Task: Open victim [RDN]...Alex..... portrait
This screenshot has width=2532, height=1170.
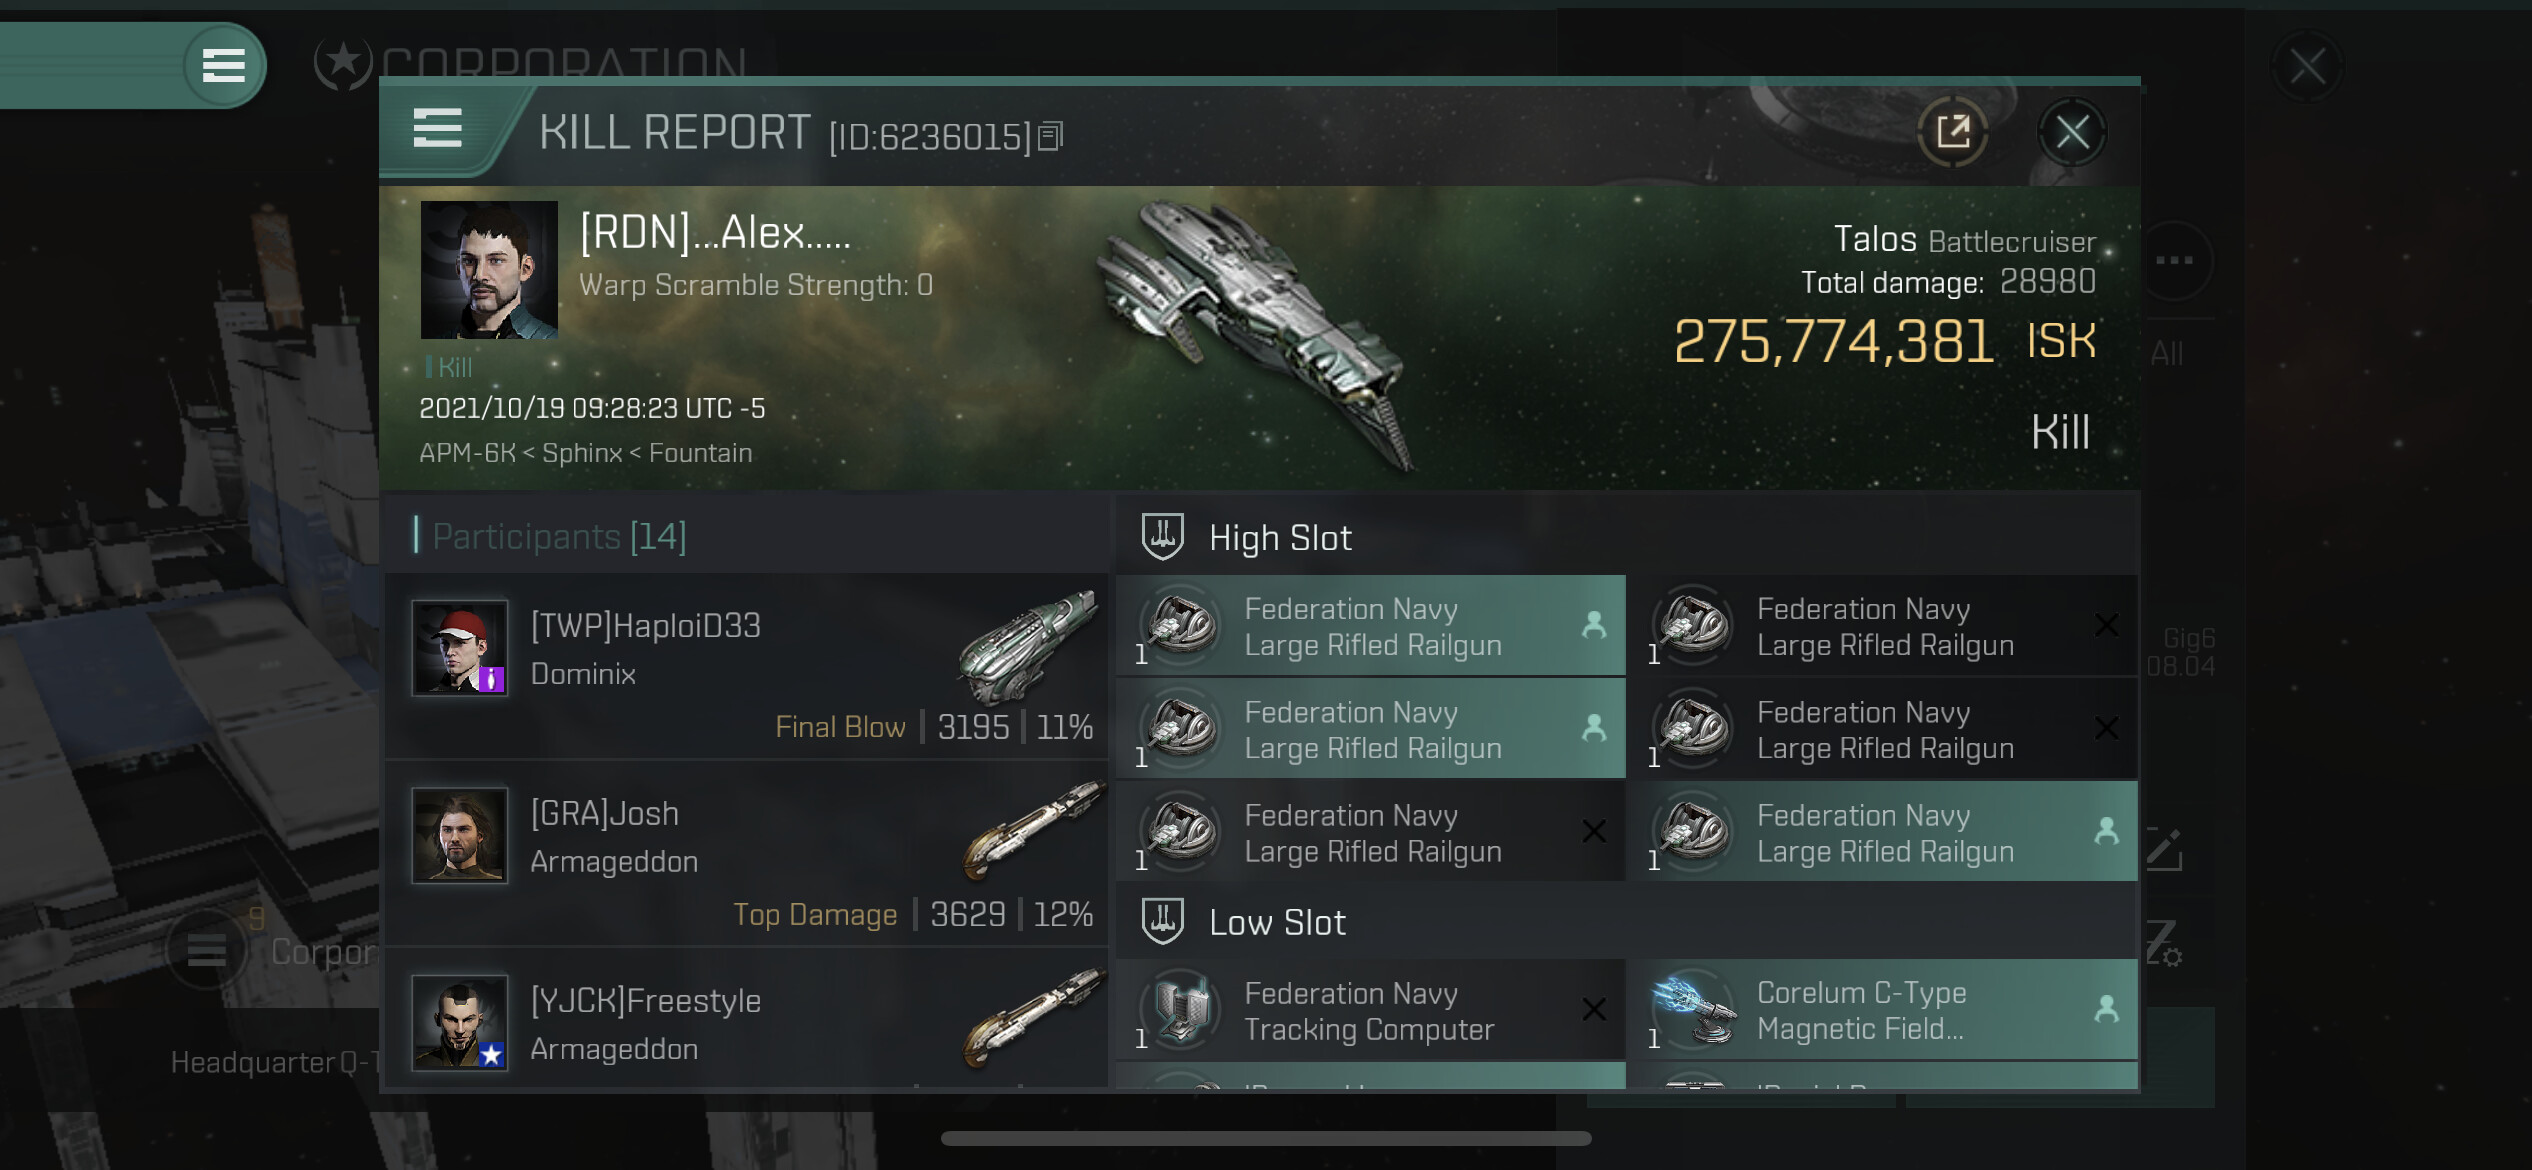Action: point(489,270)
